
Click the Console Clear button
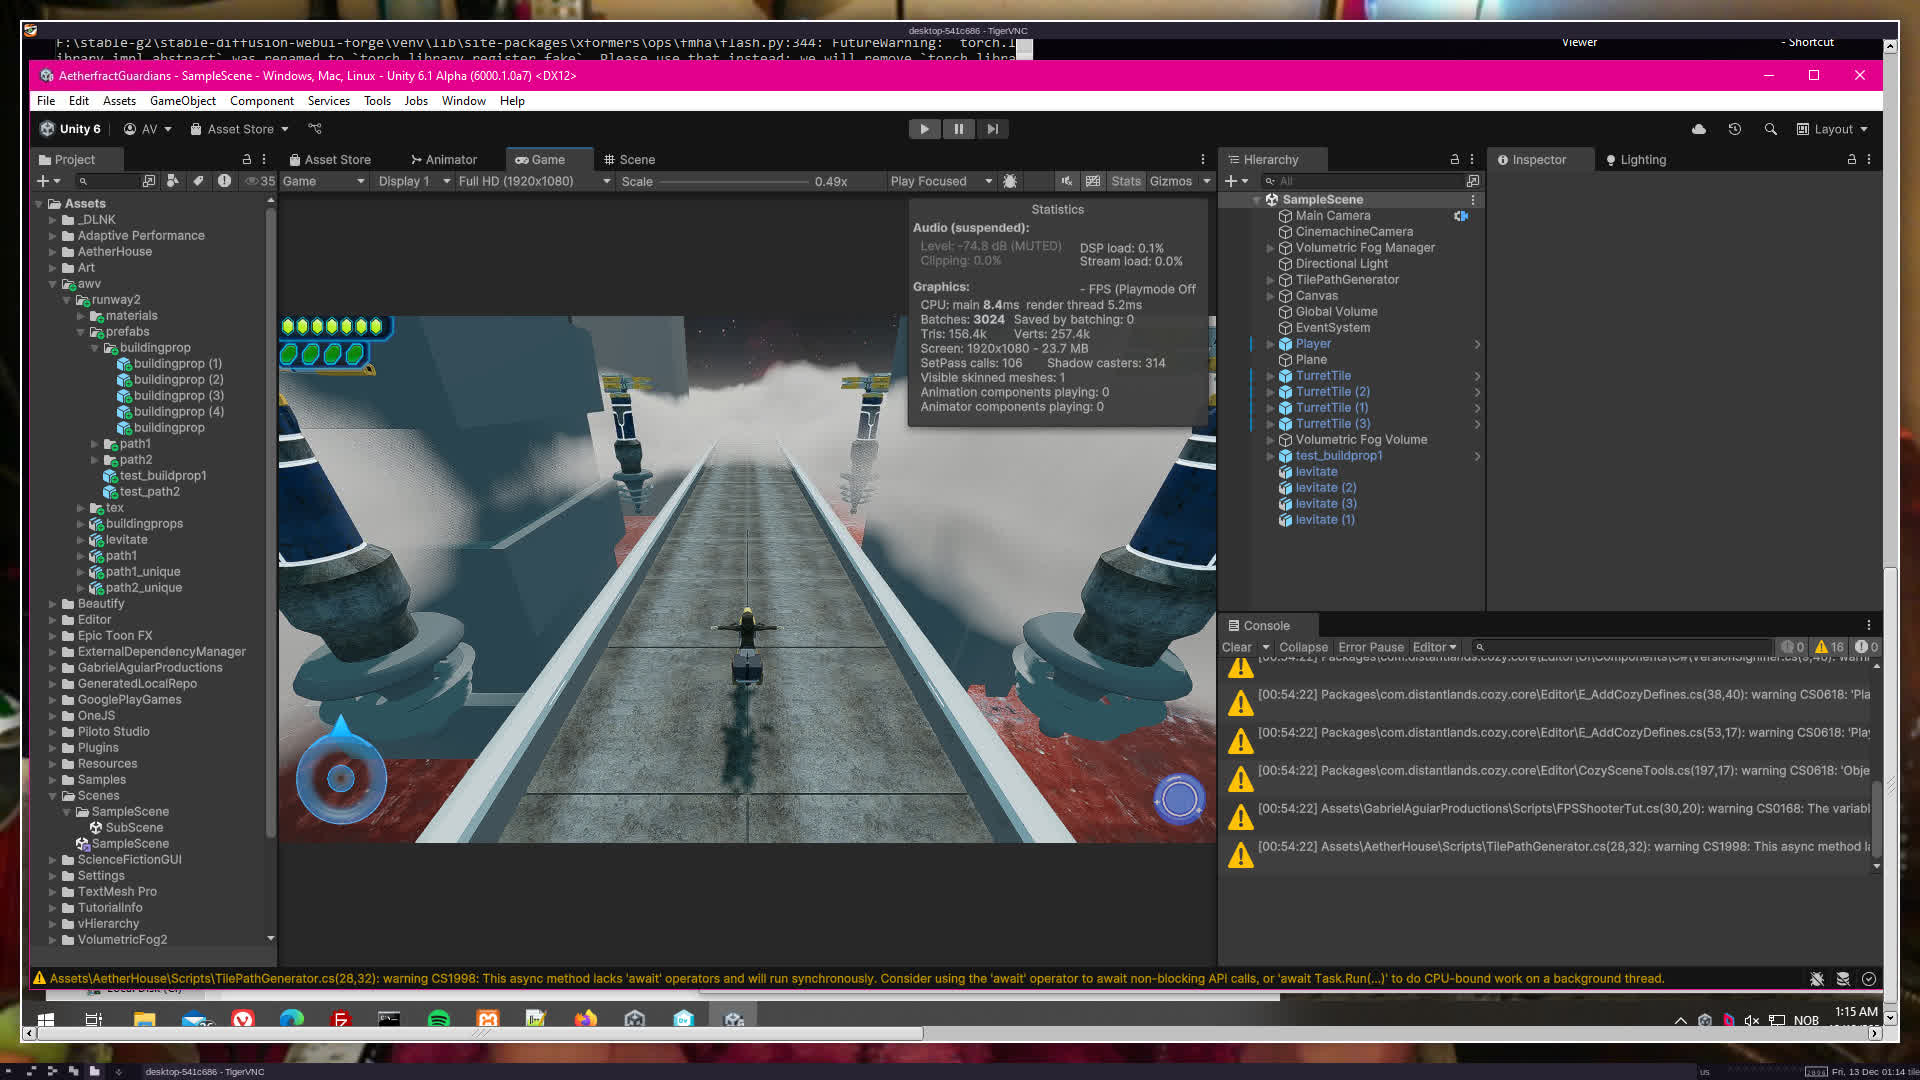coord(1236,647)
